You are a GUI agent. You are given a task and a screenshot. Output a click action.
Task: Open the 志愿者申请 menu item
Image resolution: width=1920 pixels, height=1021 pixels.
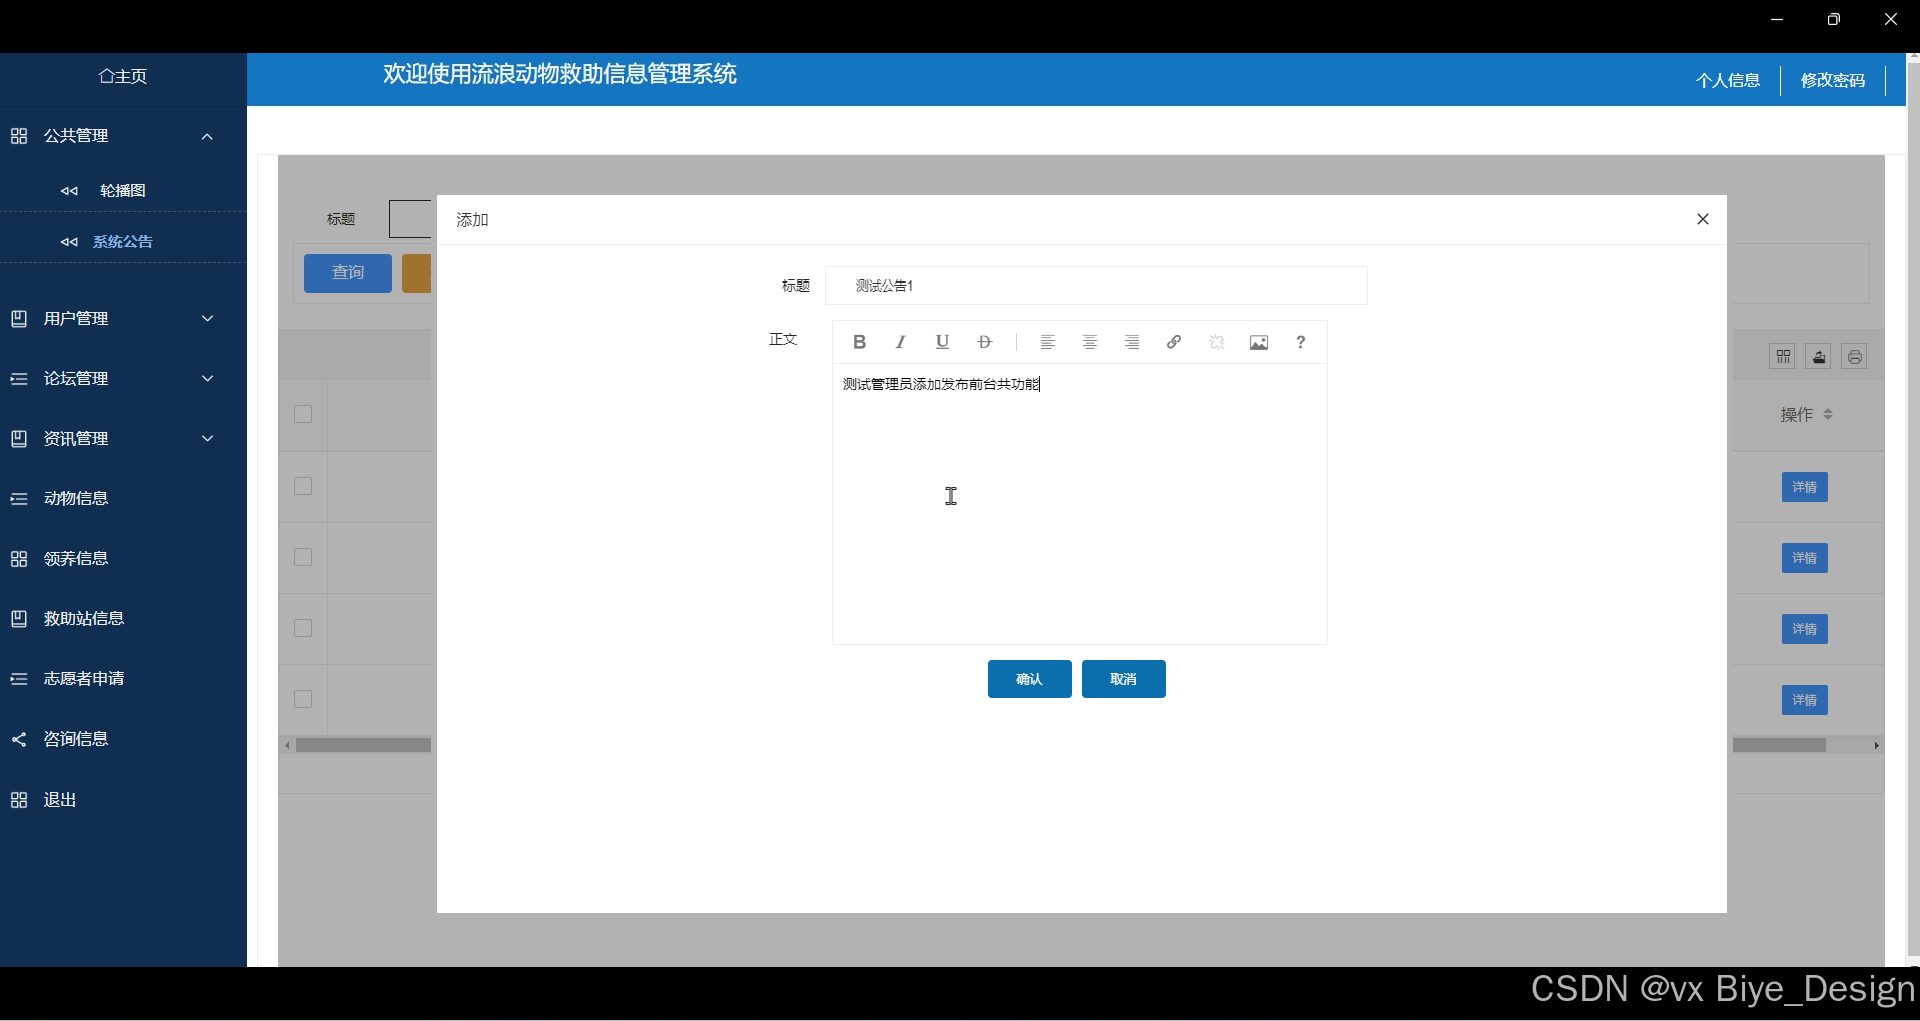coord(123,678)
